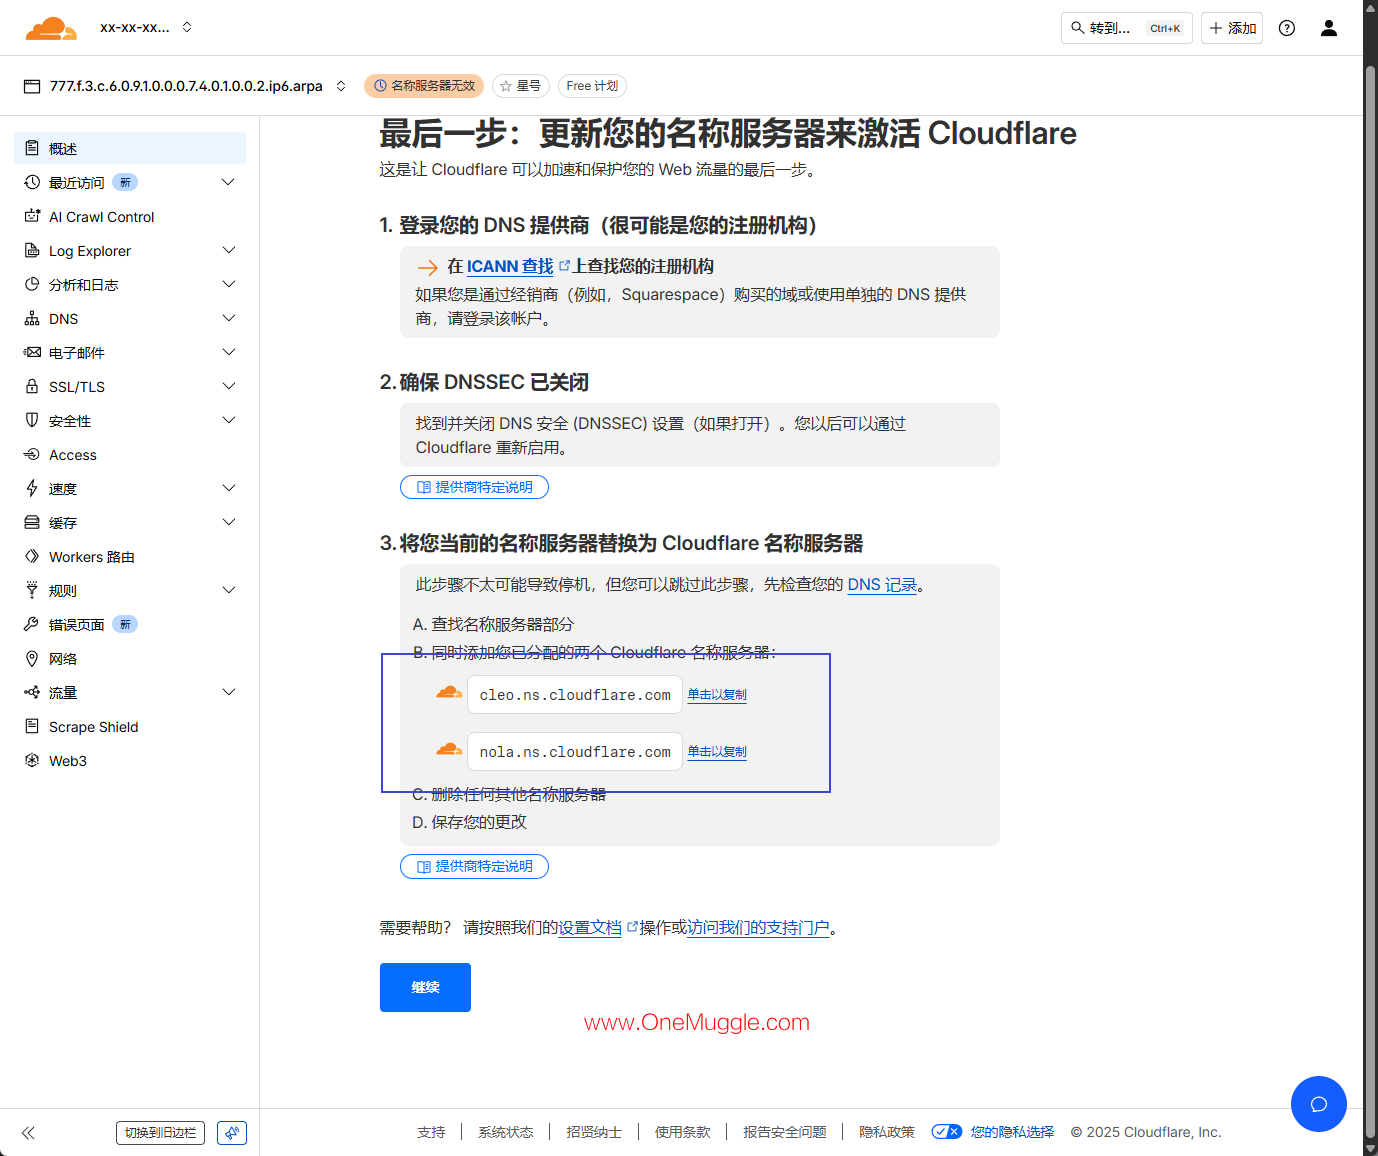The height and width of the screenshot is (1156, 1378).
Task: Click the Cloudflare logo icon
Action: coord(51,28)
